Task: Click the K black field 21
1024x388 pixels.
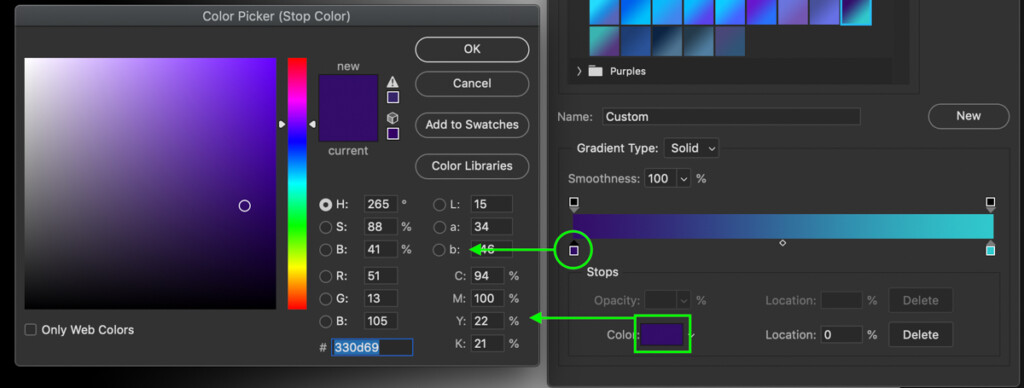Action: click(487, 343)
